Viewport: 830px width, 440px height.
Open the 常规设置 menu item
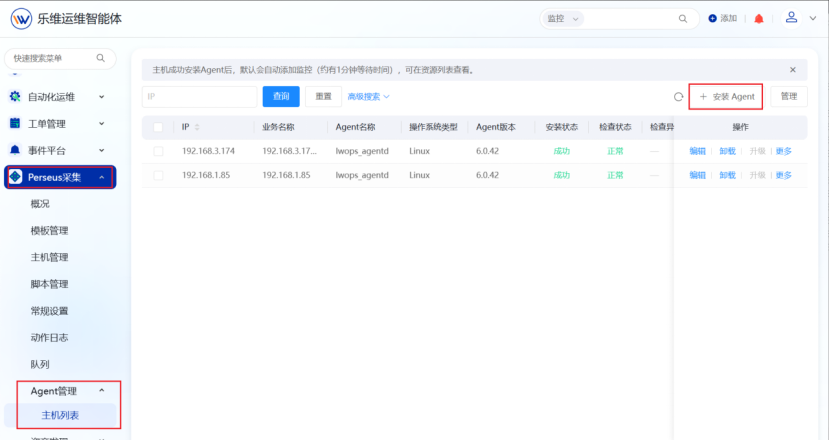coord(49,311)
